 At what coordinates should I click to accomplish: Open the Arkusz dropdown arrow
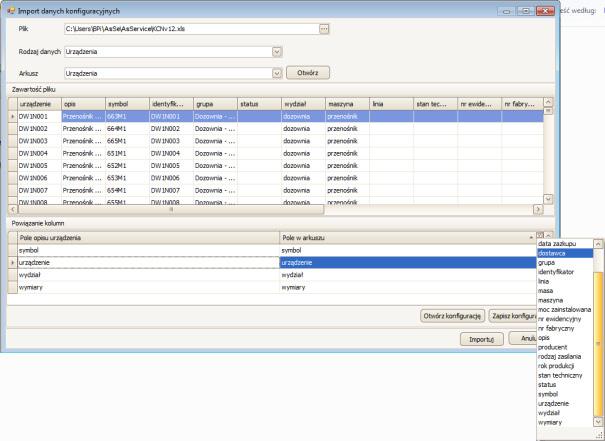[x=277, y=73]
